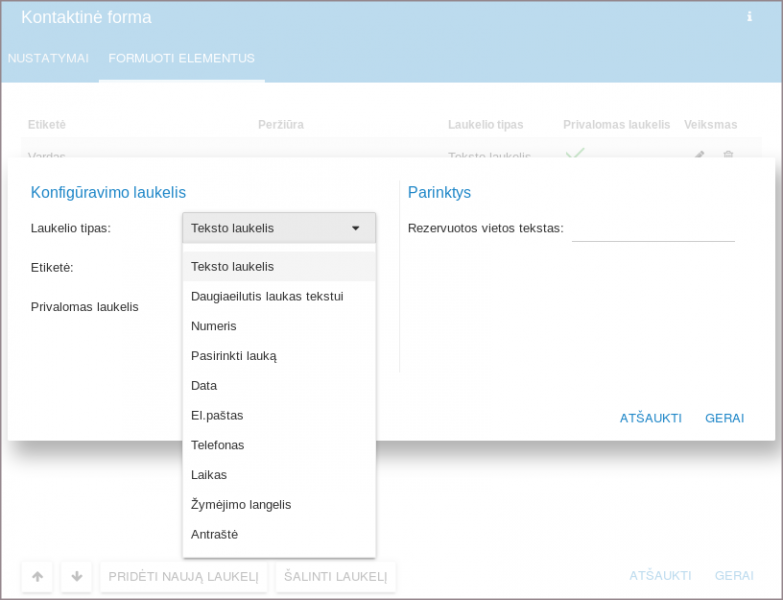
Task: Click the Rezervuotos vietos tekstas input field
Action: [x=652, y=229]
